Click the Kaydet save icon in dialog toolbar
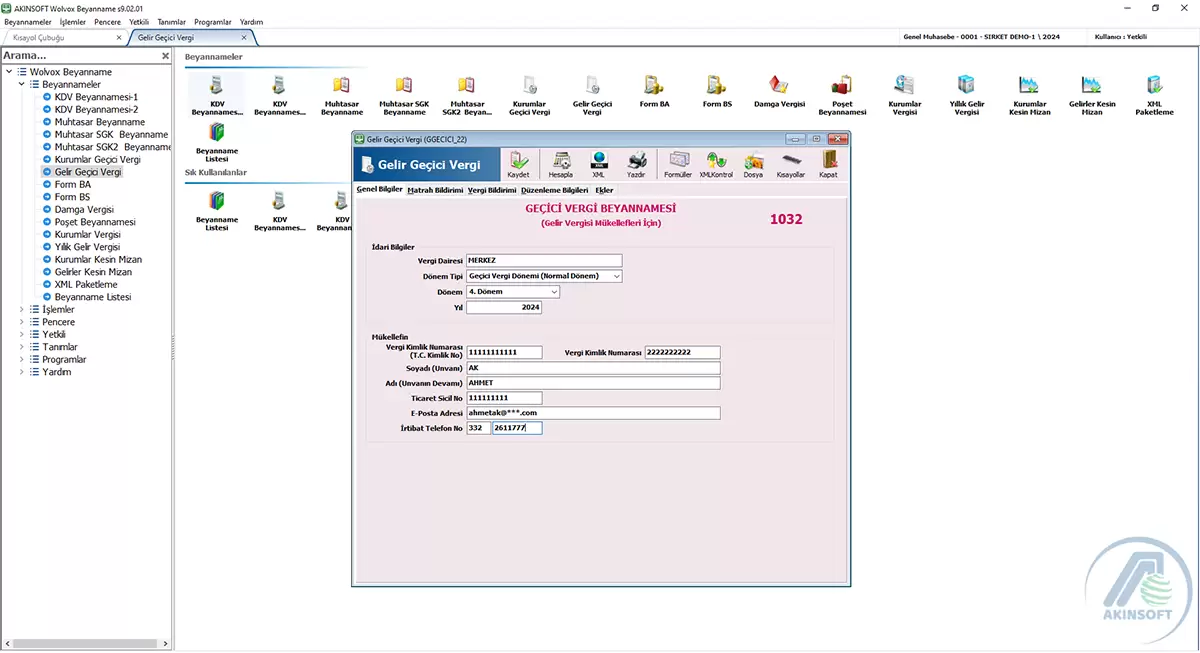 pyautogui.click(x=518, y=163)
